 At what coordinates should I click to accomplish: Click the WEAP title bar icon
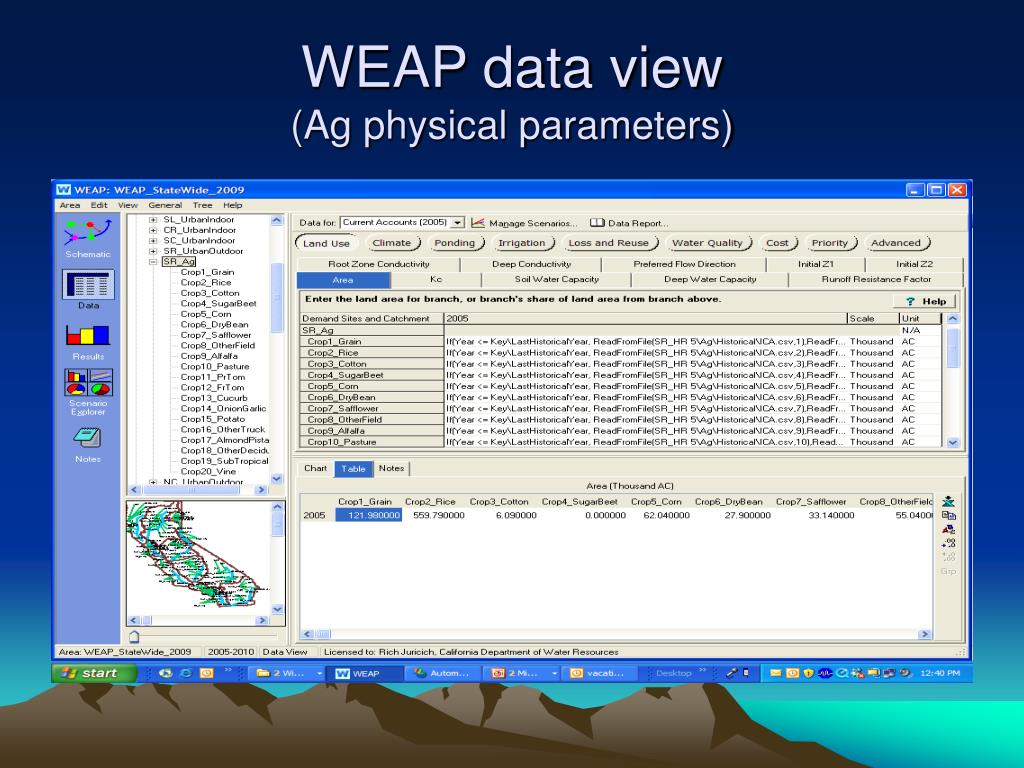coord(63,189)
